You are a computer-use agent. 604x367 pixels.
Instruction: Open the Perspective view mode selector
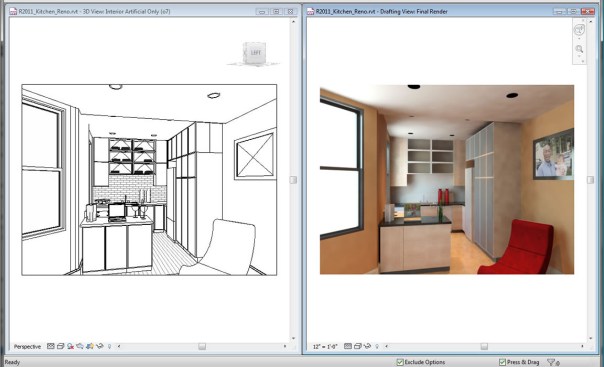pos(27,347)
